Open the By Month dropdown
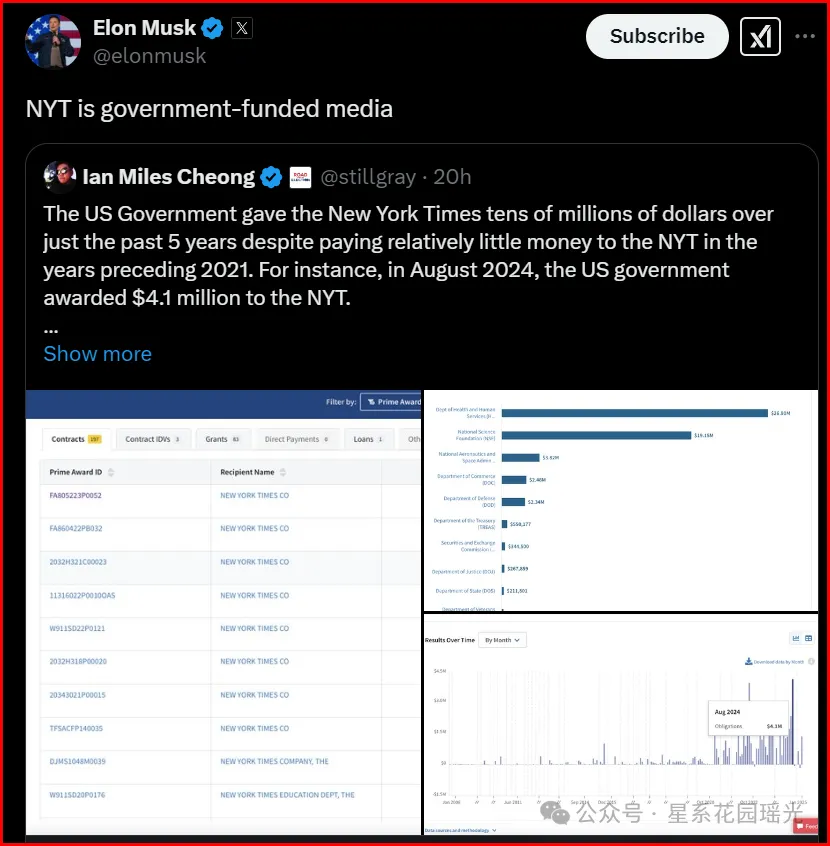Screen dimensions: 830x846 point(503,639)
